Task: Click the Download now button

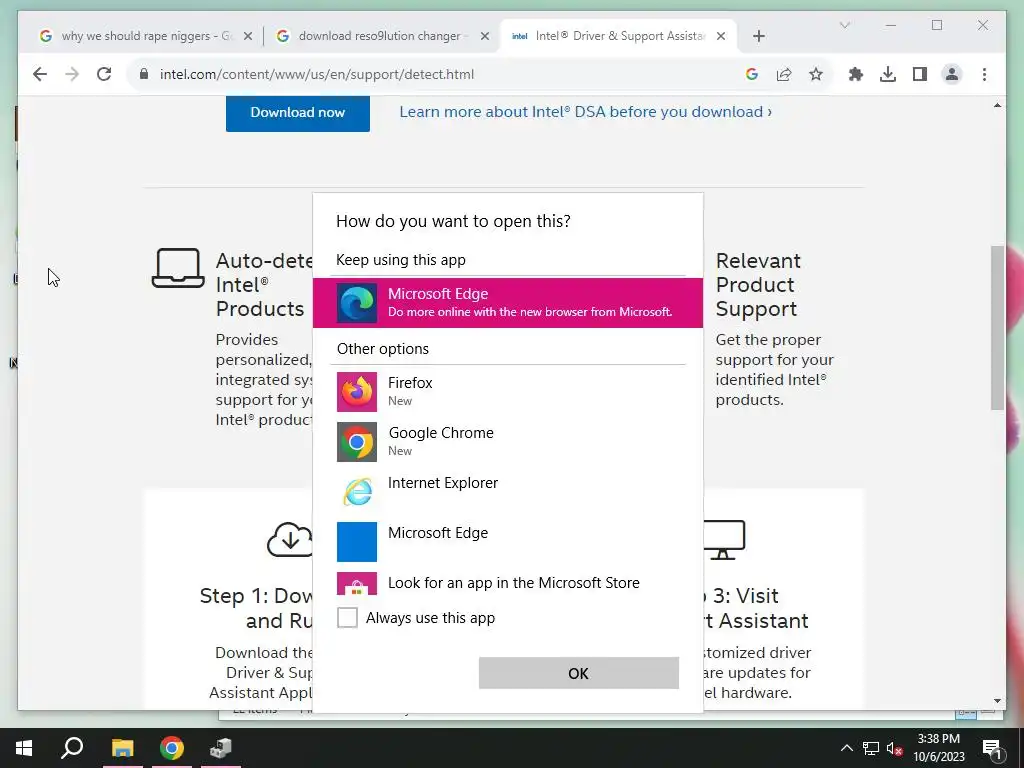Action: pyautogui.click(x=298, y=112)
